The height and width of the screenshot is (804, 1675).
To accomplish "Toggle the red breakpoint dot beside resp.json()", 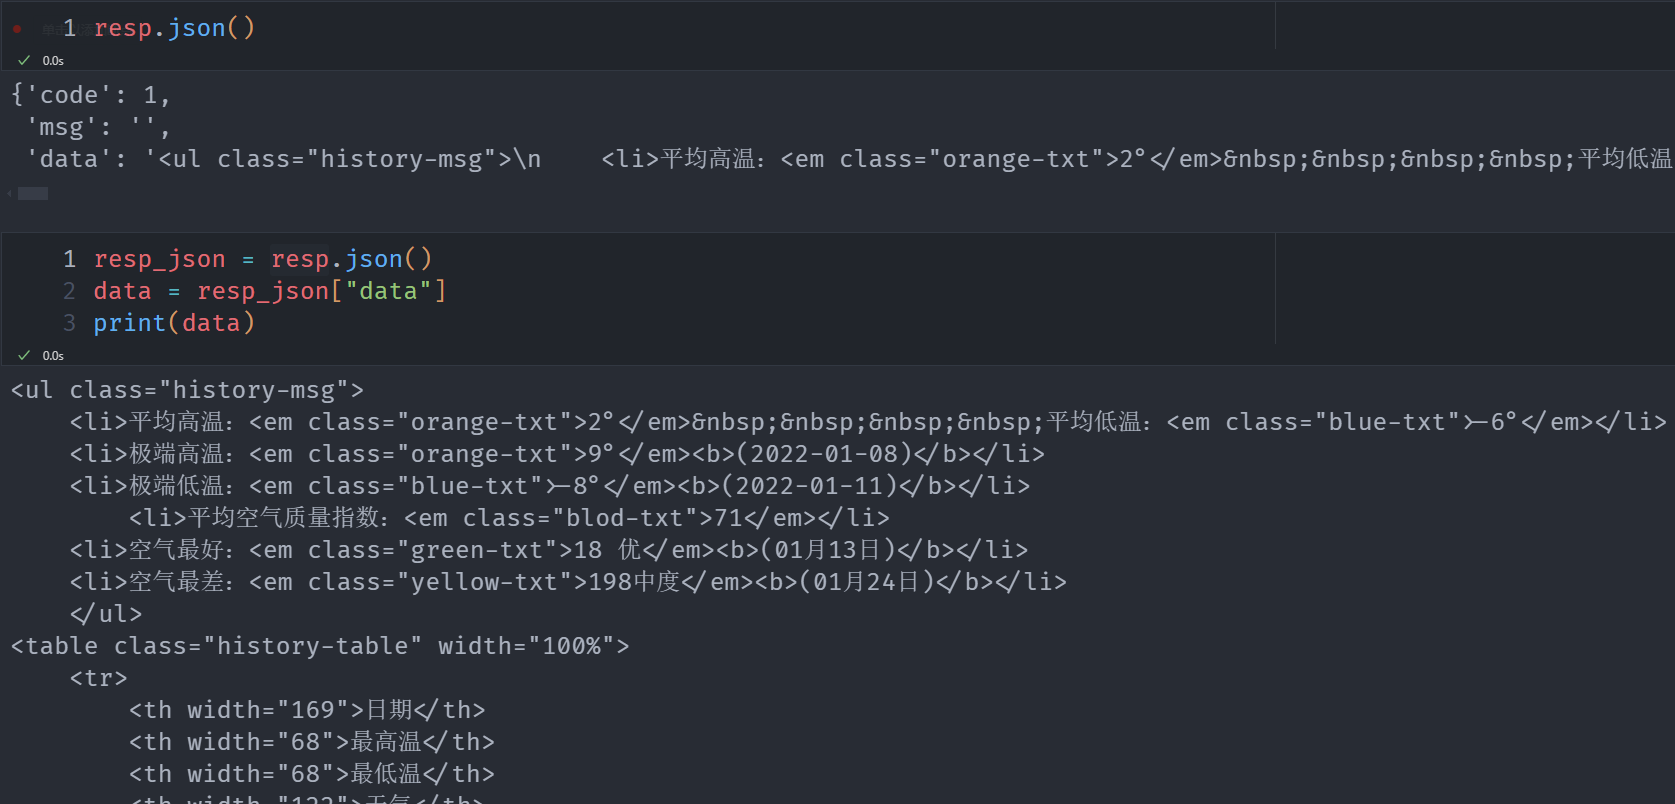I will click(x=17, y=29).
